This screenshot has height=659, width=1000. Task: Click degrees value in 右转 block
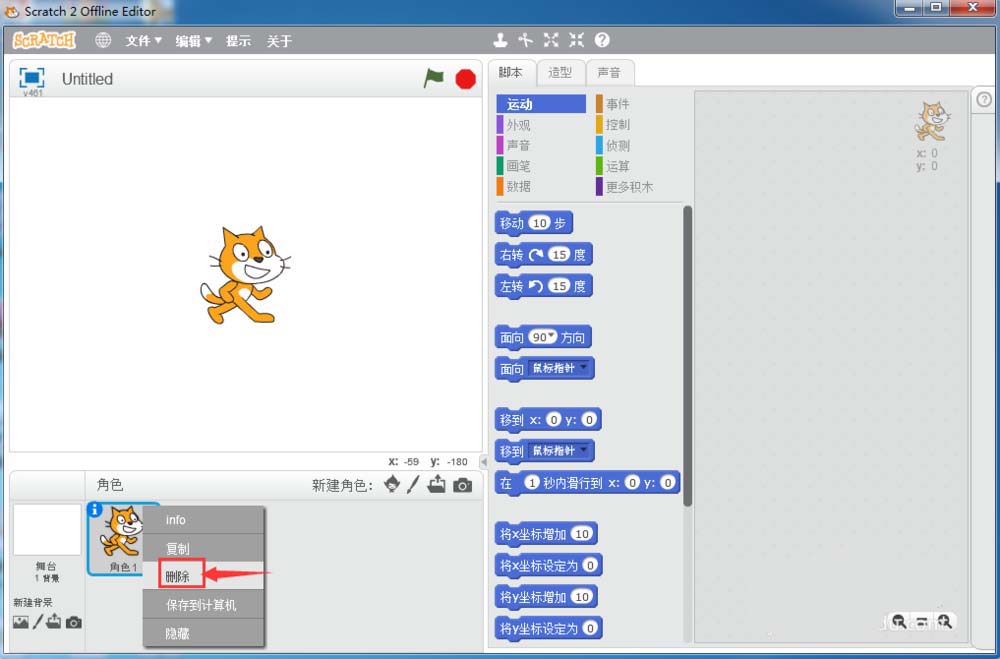[x=559, y=255]
